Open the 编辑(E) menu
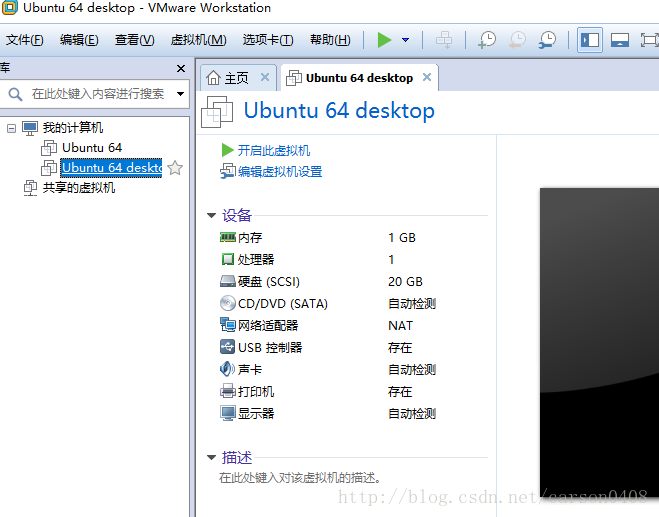 (x=79, y=40)
